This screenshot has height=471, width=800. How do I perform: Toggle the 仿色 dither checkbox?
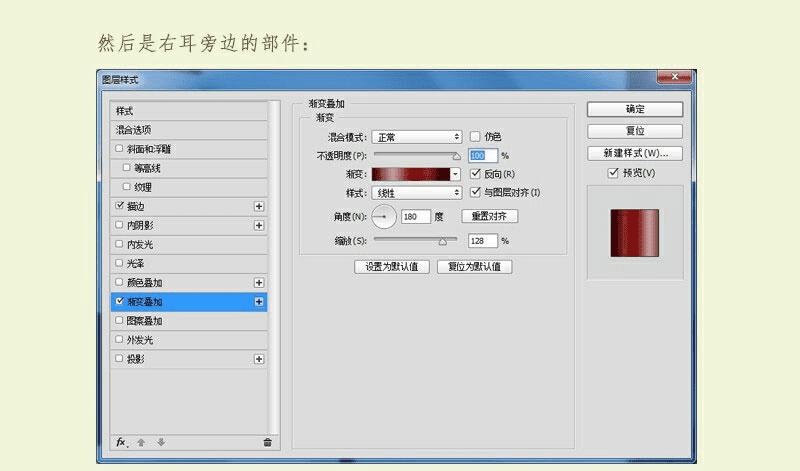[x=475, y=136]
